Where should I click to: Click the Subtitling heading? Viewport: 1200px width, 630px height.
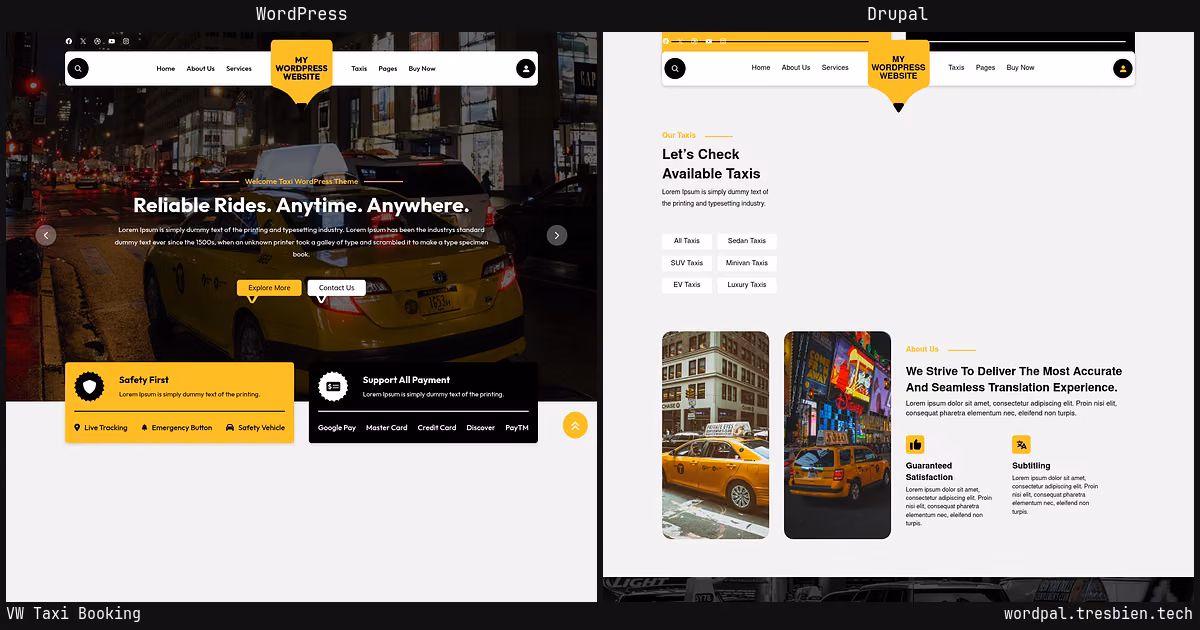1031,466
